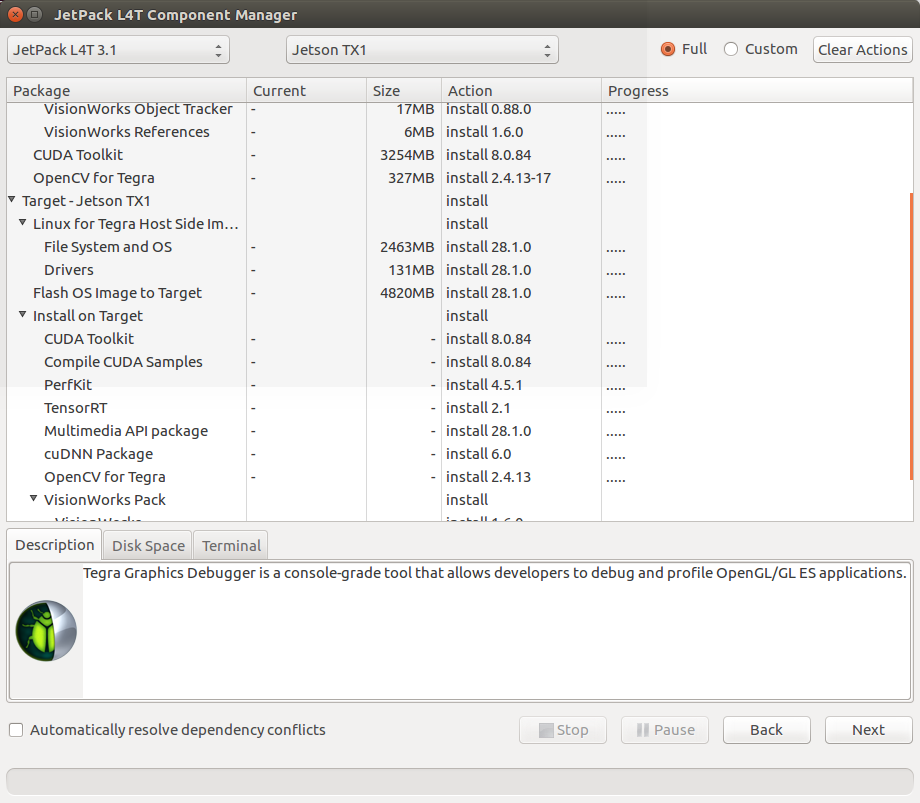Click the 'install 8.0.84' action for Compile CUDA Samples

(x=488, y=362)
